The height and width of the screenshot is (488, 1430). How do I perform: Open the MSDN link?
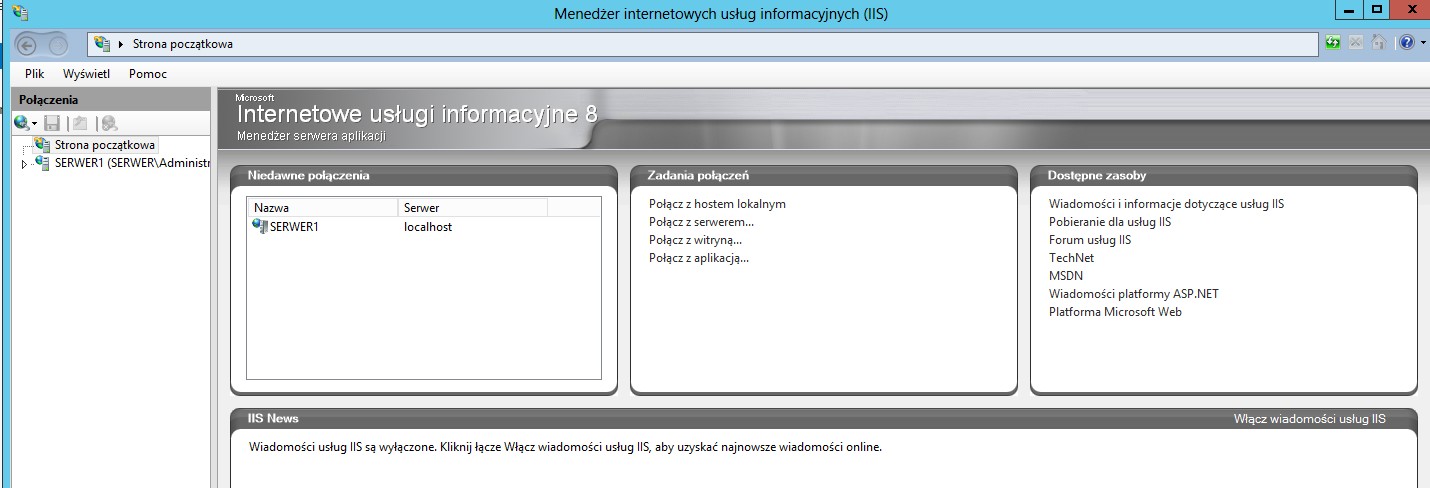(x=1065, y=276)
